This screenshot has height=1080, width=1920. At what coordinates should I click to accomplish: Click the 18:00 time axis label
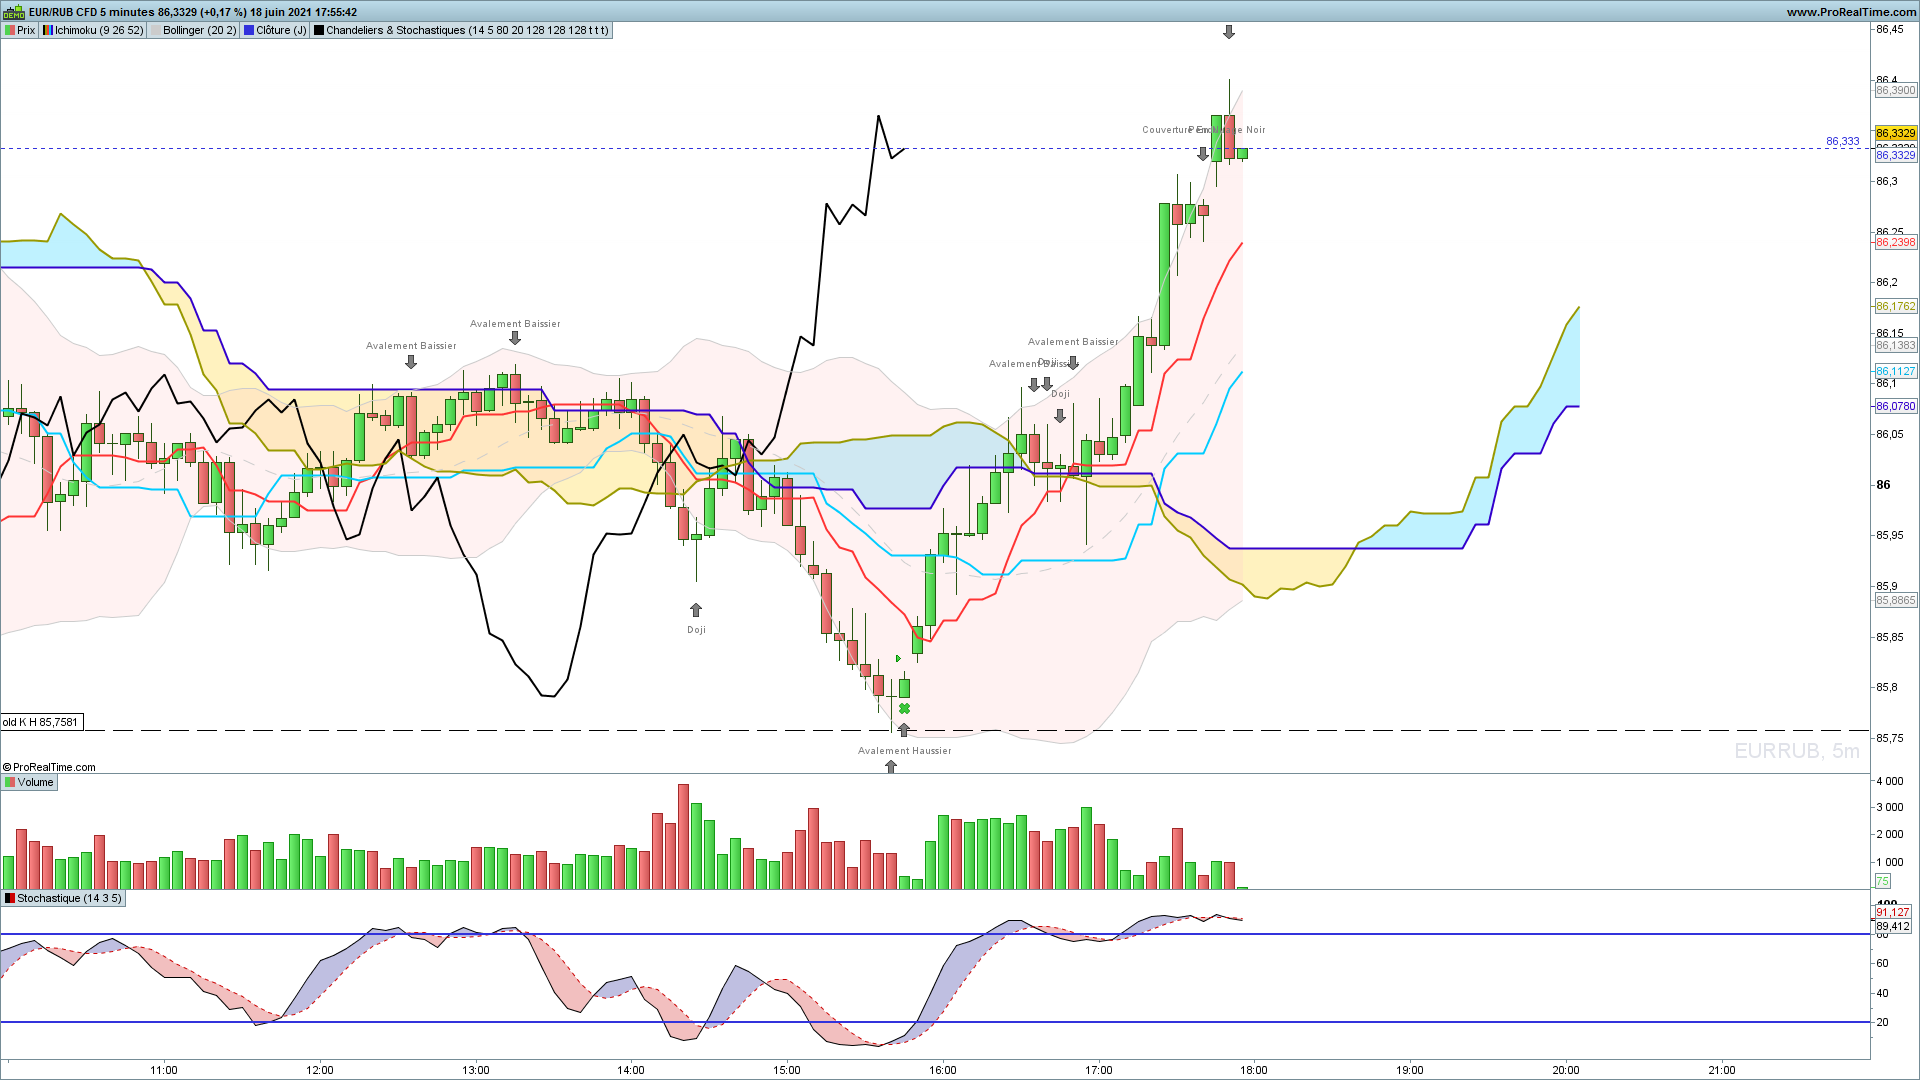1254,1070
